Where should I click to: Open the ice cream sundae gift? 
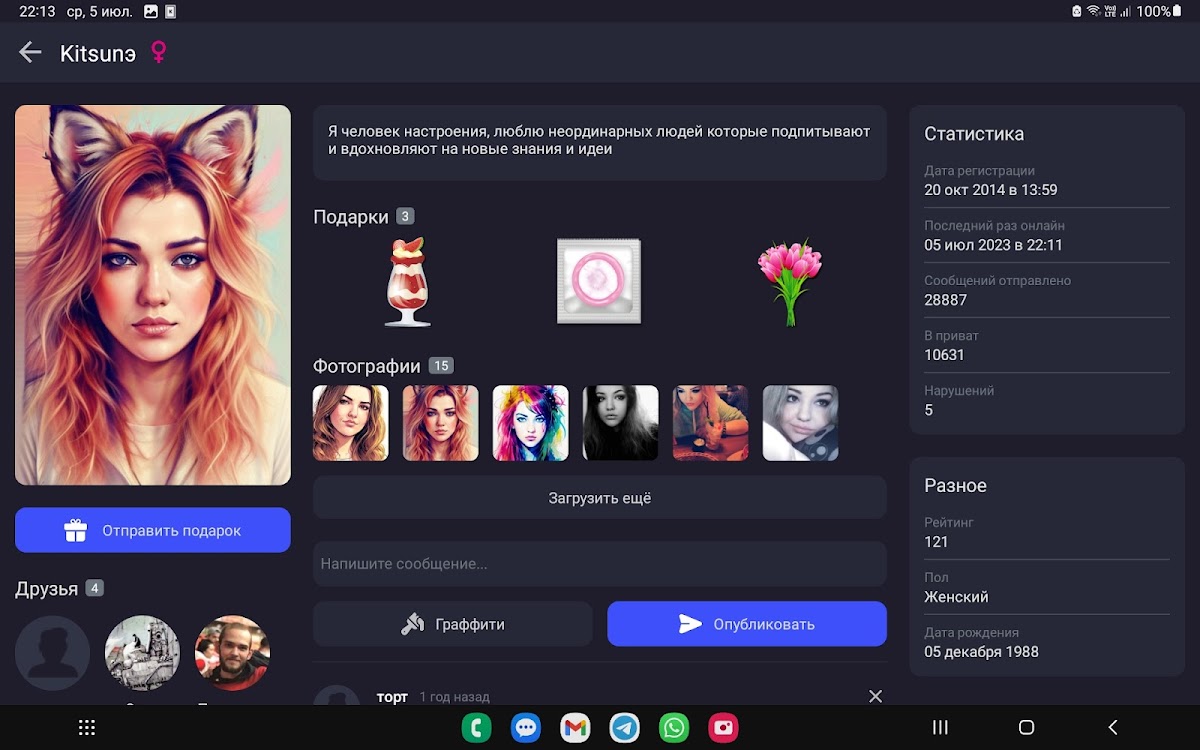407,282
